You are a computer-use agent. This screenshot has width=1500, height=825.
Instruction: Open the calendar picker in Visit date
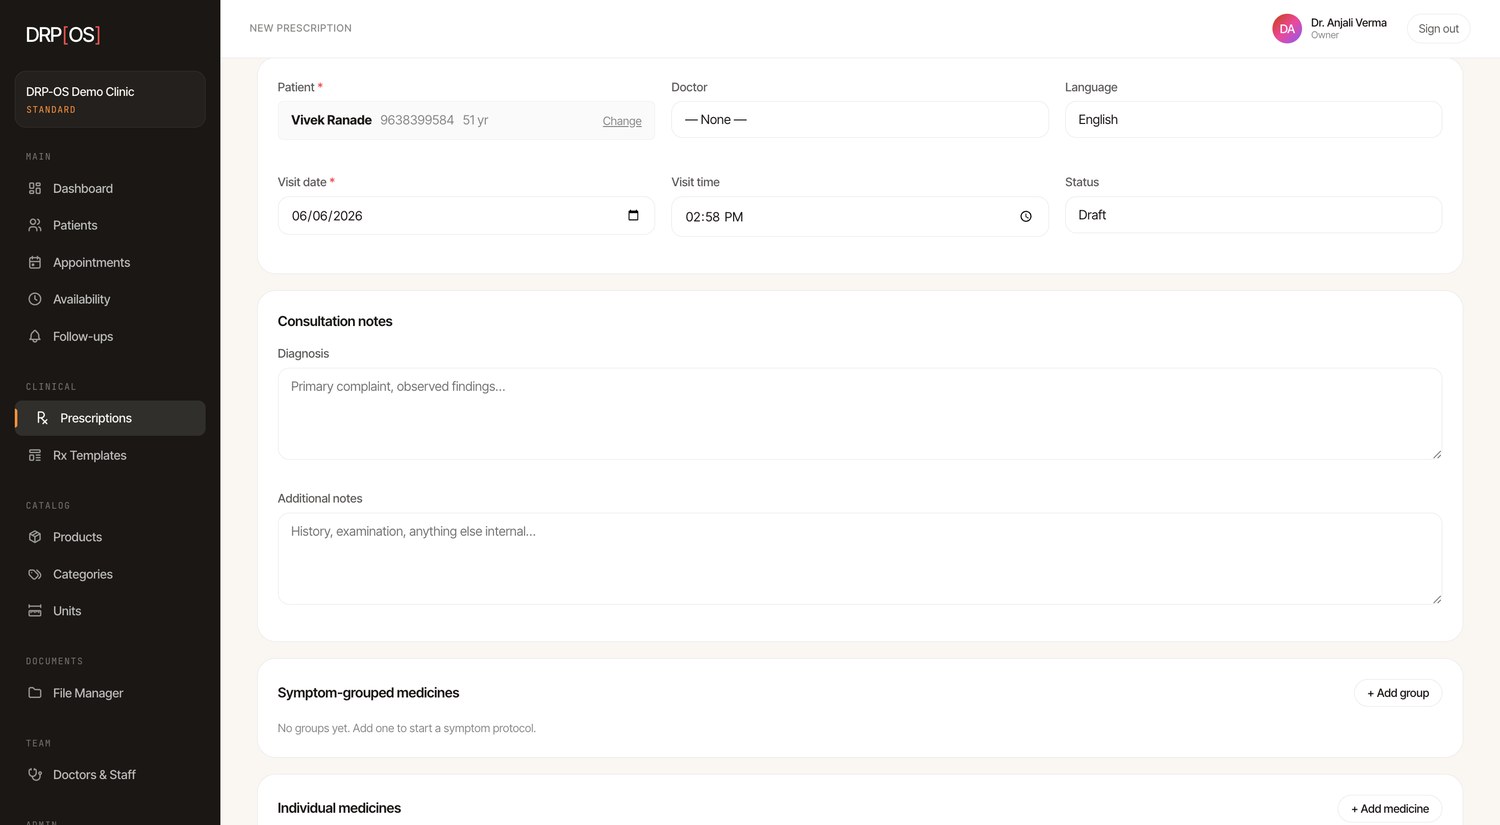click(633, 215)
